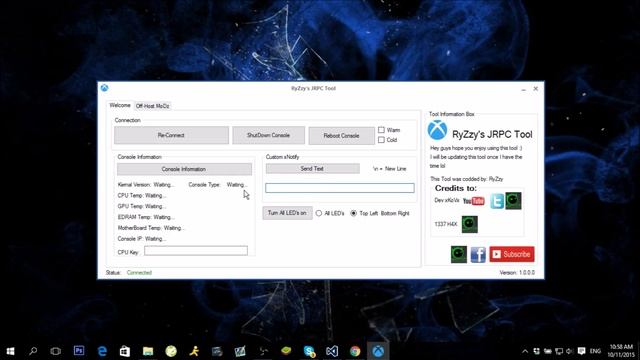Viewport: 640px width, 360px height.
Task: Click the Xbox logo in Tool Information Box
Action: pos(437,130)
